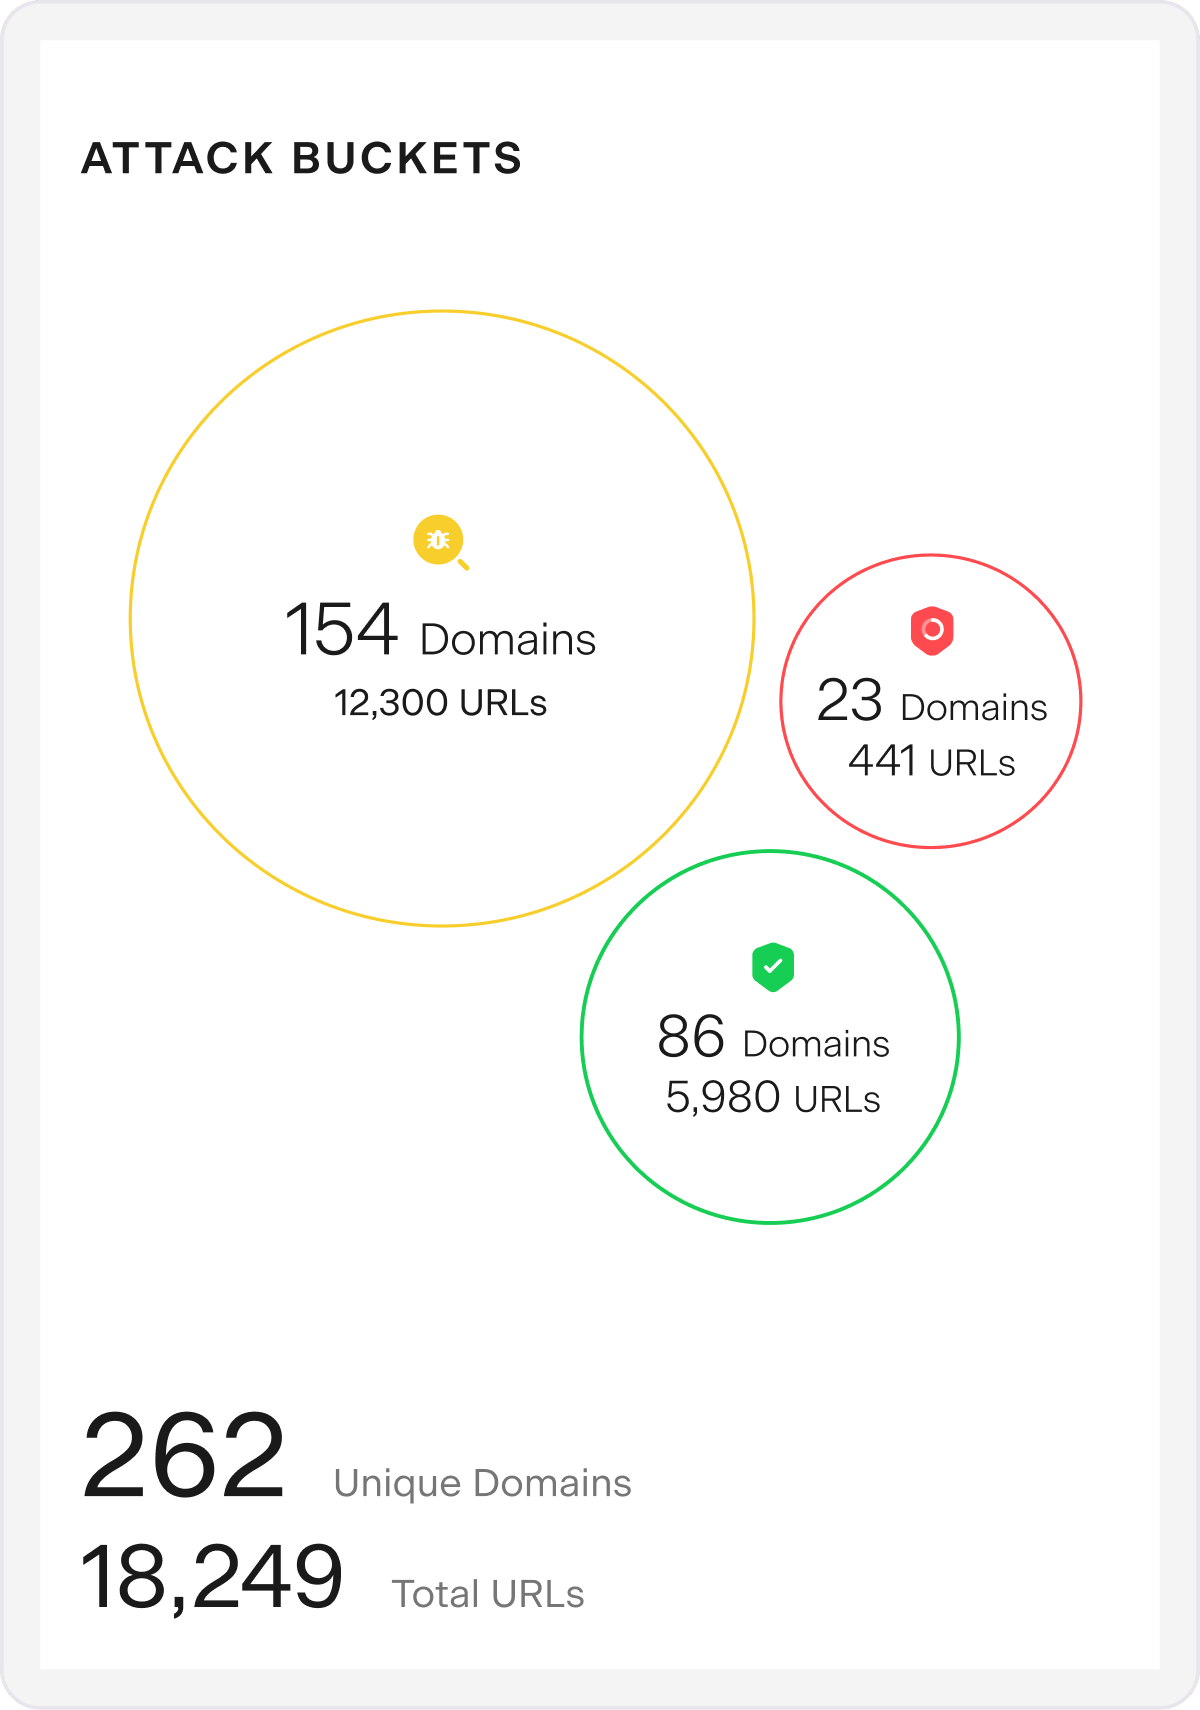Click the word Domains in red bubble
1200x1710 pixels.
[974, 707]
